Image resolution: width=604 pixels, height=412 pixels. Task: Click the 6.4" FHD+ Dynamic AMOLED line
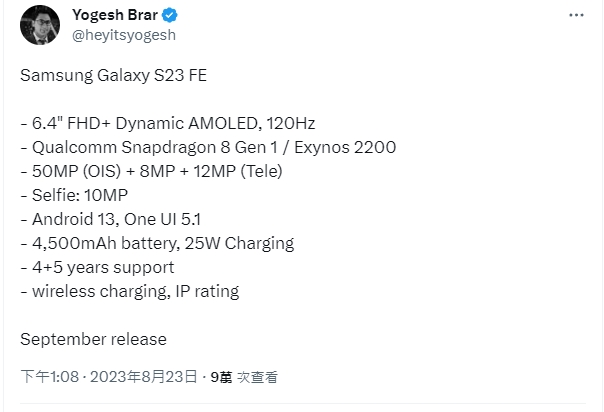click(x=168, y=123)
